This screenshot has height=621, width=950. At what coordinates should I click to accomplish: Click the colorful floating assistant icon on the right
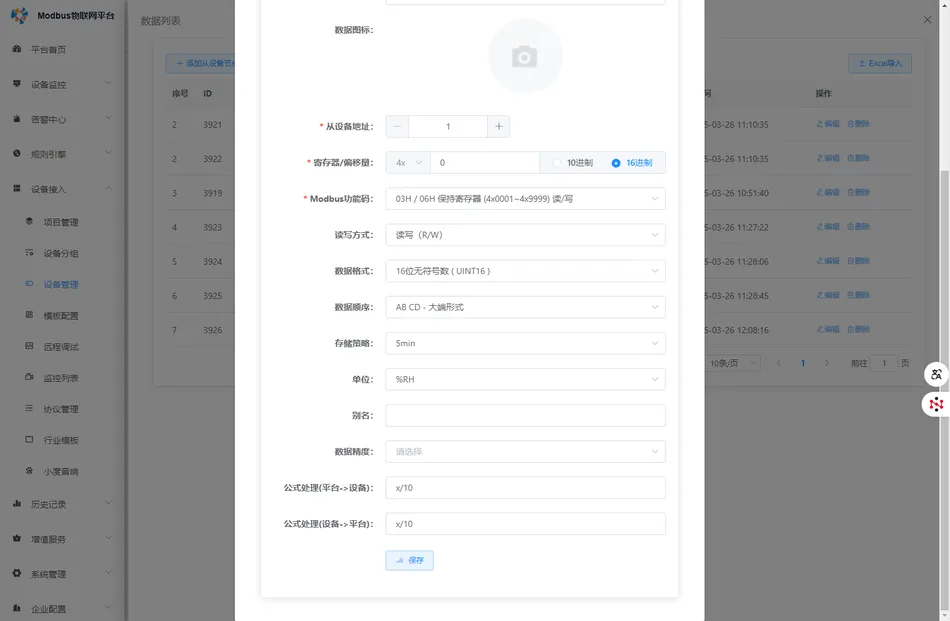(935, 404)
